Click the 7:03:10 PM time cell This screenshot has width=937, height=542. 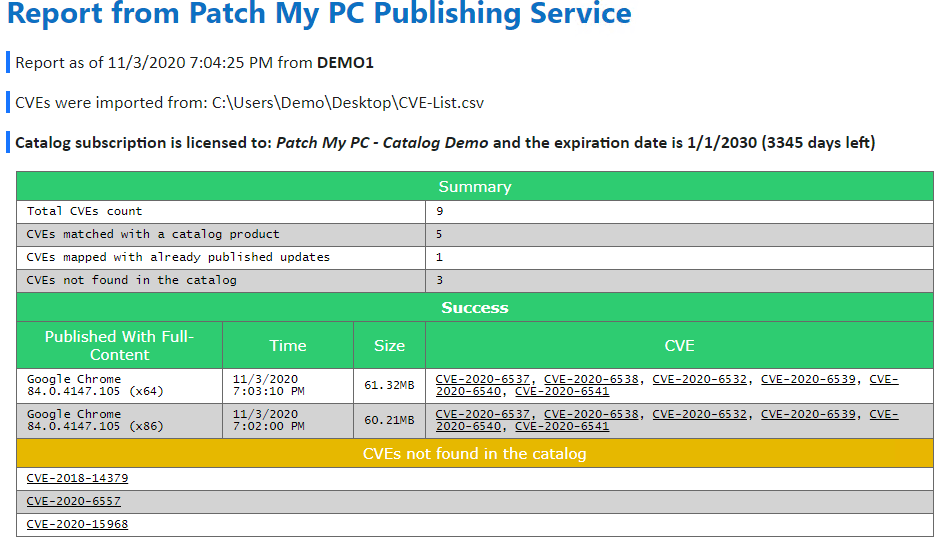coord(288,385)
